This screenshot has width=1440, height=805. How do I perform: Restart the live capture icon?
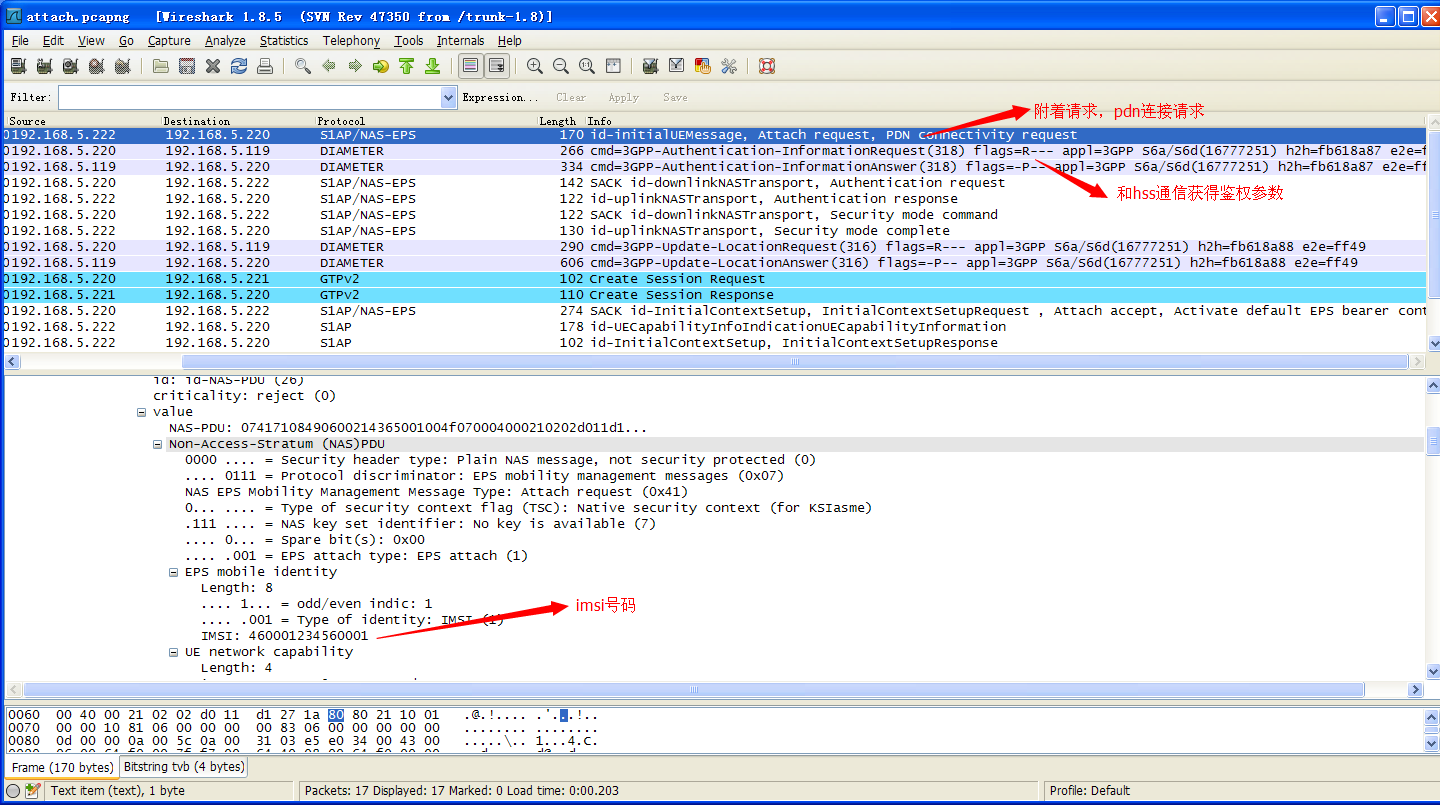122,66
